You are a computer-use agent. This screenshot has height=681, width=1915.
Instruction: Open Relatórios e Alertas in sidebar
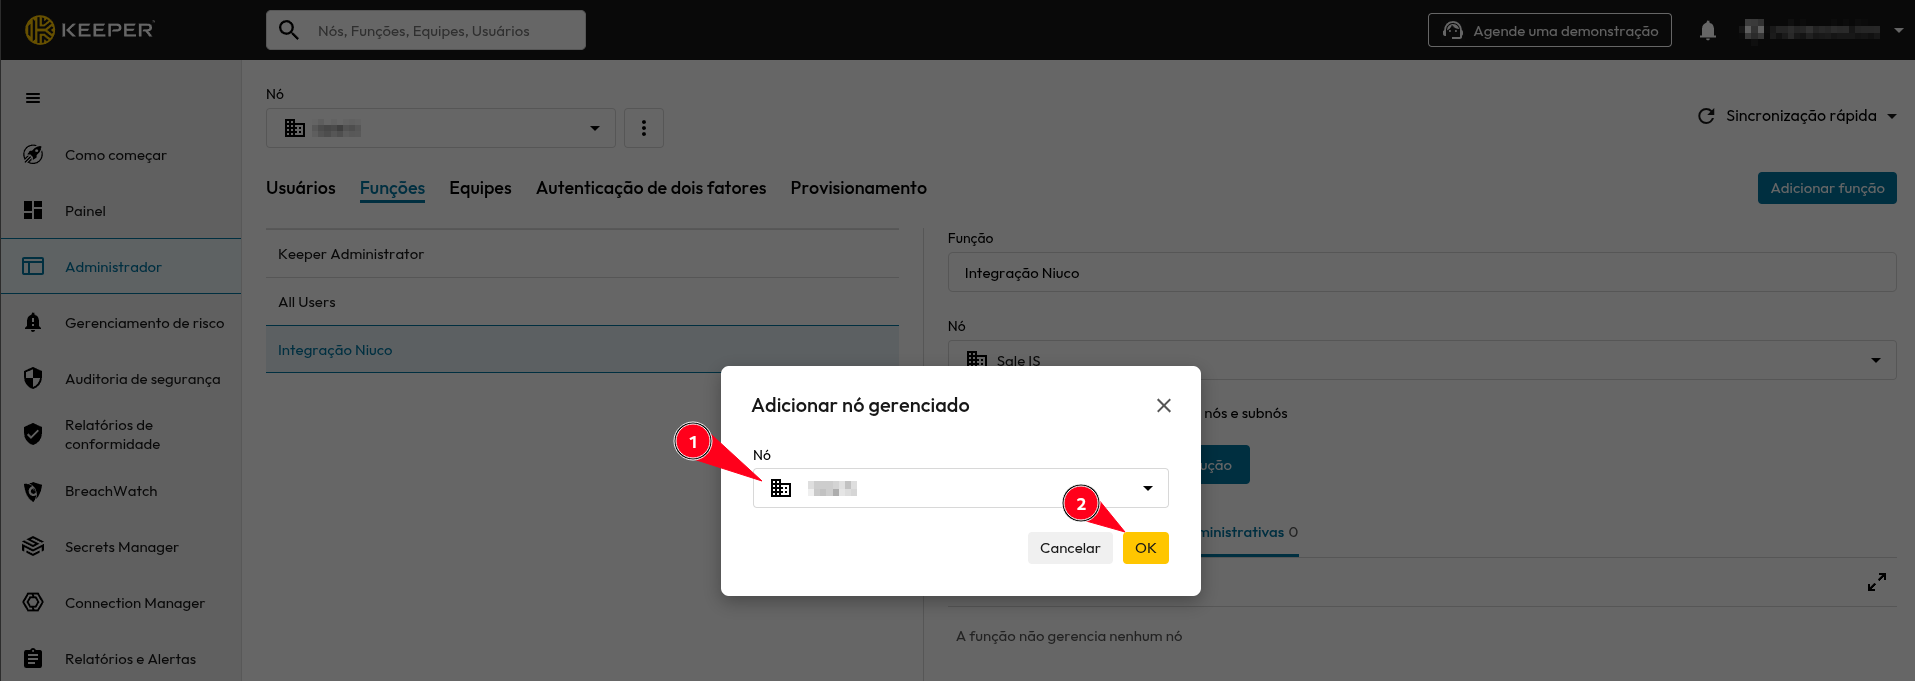(x=121, y=659)
